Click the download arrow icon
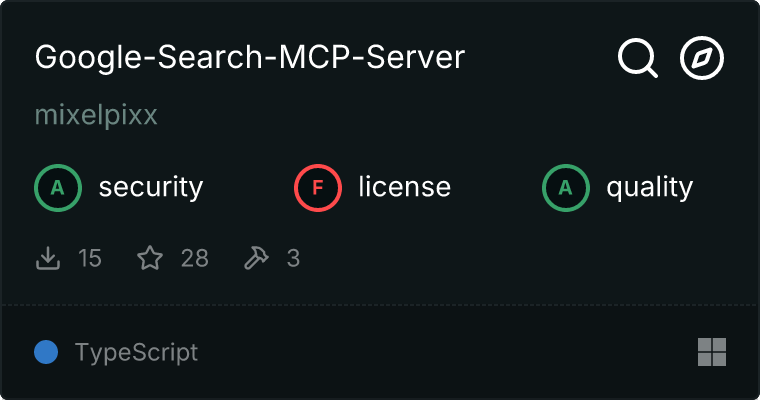 (48, 259)
